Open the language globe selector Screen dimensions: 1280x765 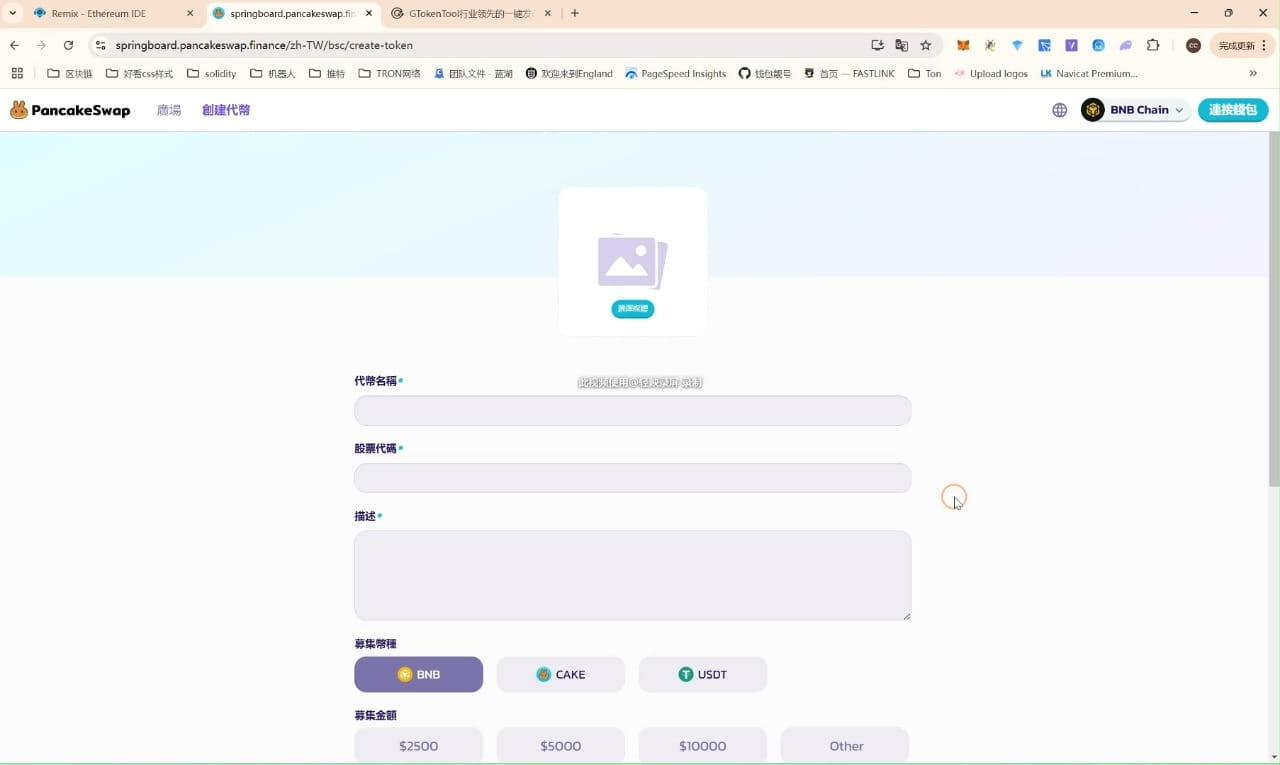pos(1059,109)
